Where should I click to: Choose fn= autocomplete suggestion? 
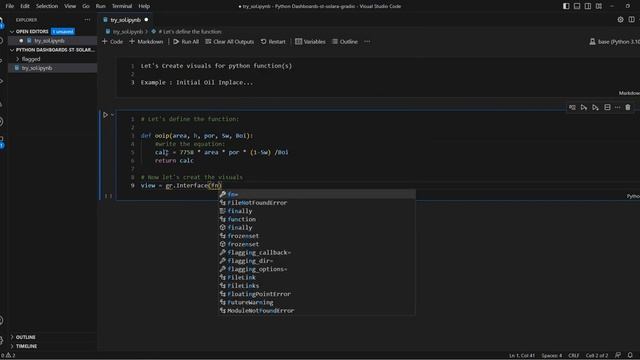click(317, 194)
